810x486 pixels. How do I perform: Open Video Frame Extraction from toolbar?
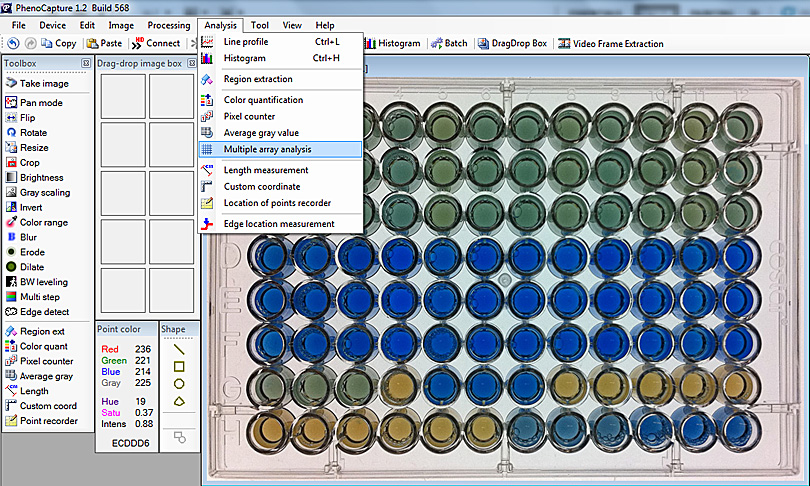pyautogui.click(x=610, y=44)
